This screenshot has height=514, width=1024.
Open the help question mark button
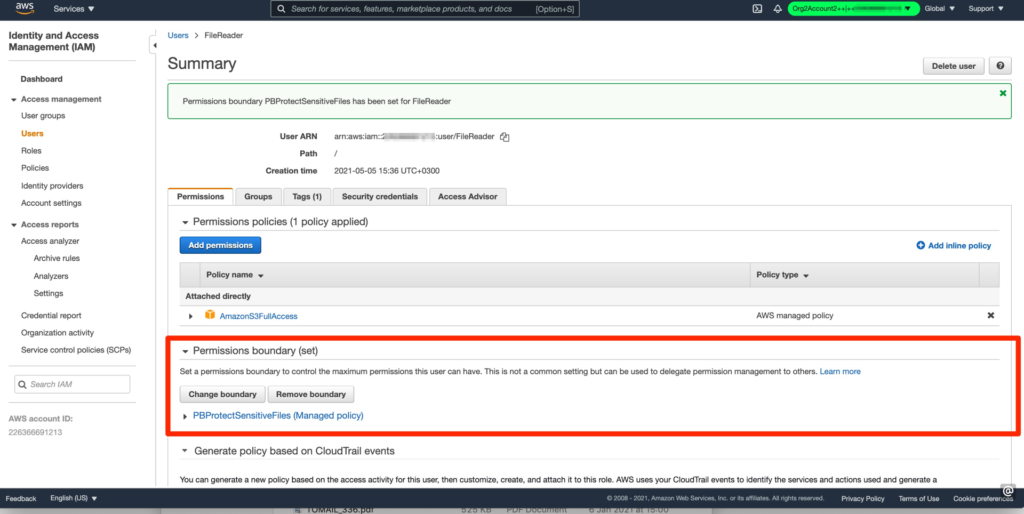coord(1000,66)
